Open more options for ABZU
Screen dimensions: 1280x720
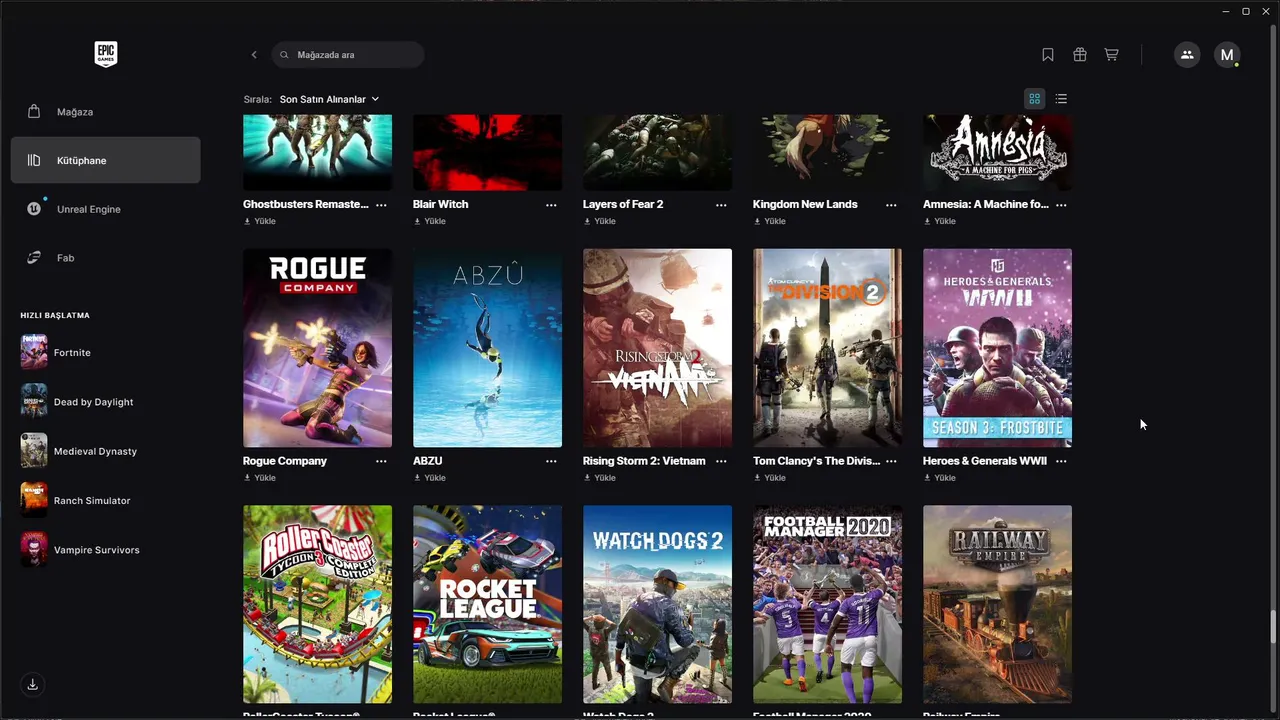[x=551, y=461]
